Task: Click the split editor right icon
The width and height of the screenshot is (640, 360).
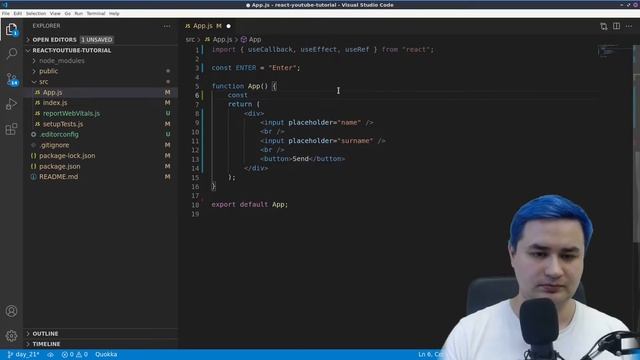Action: (616, 26)
